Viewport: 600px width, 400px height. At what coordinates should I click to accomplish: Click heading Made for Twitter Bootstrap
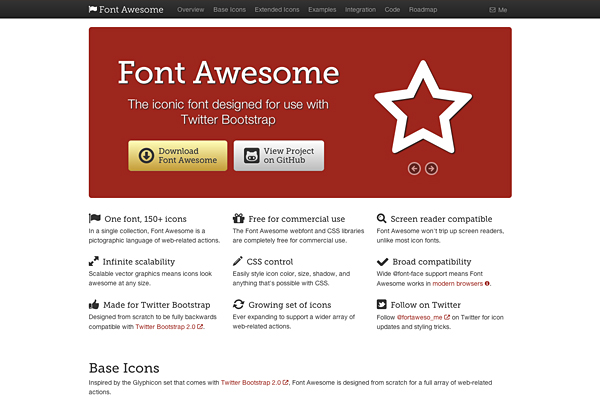point(157,305)
